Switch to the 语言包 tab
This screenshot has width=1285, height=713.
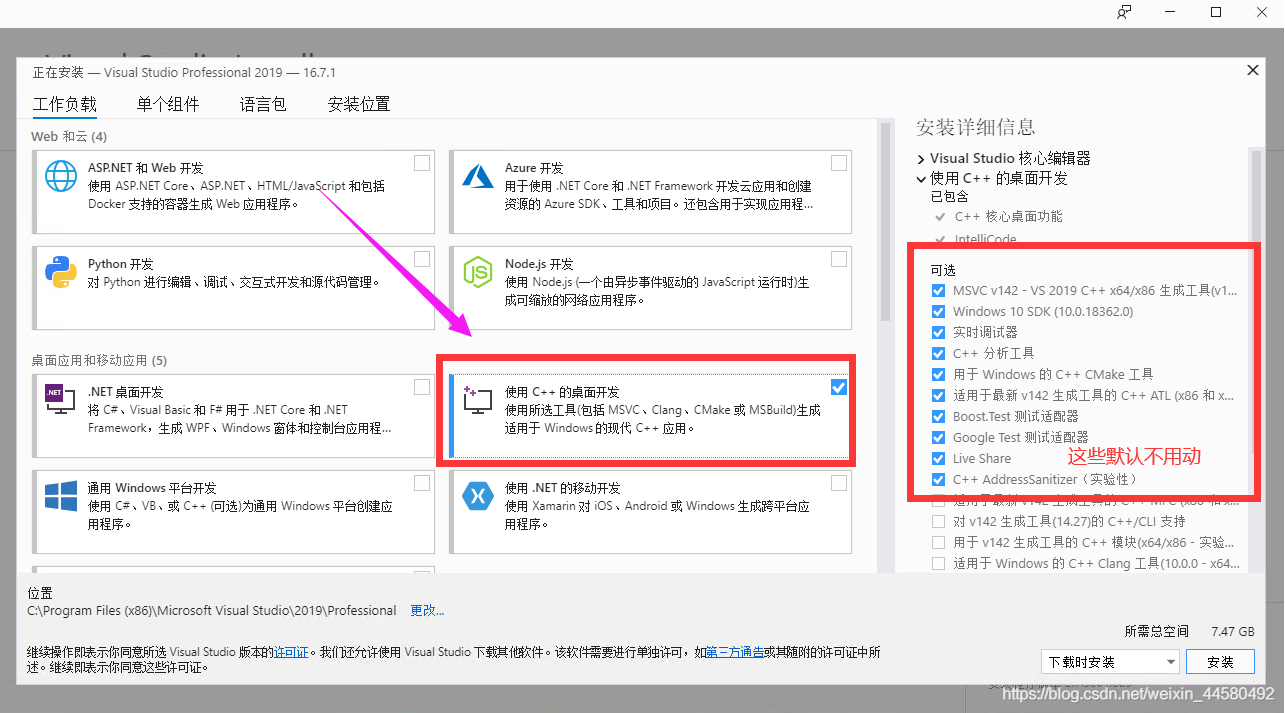pyautogui.click(x=263, y=104)
